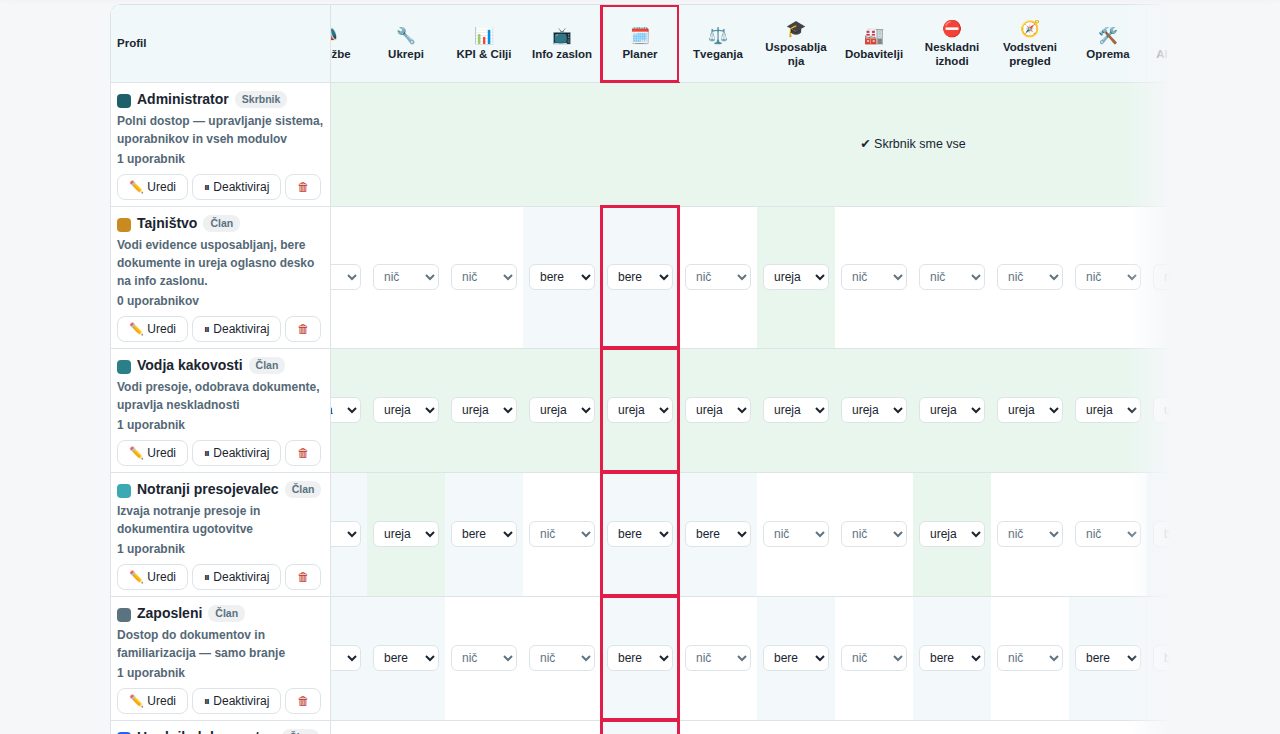1280x734 pixels.
Task: Delete the Zaposleni profile with the trash icon
Action: [x=303, y=701]
